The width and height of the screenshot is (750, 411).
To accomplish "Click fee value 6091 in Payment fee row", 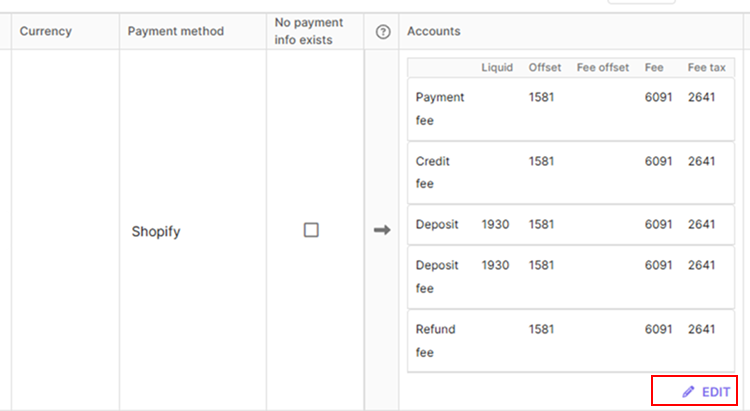I will click(658, 97).
